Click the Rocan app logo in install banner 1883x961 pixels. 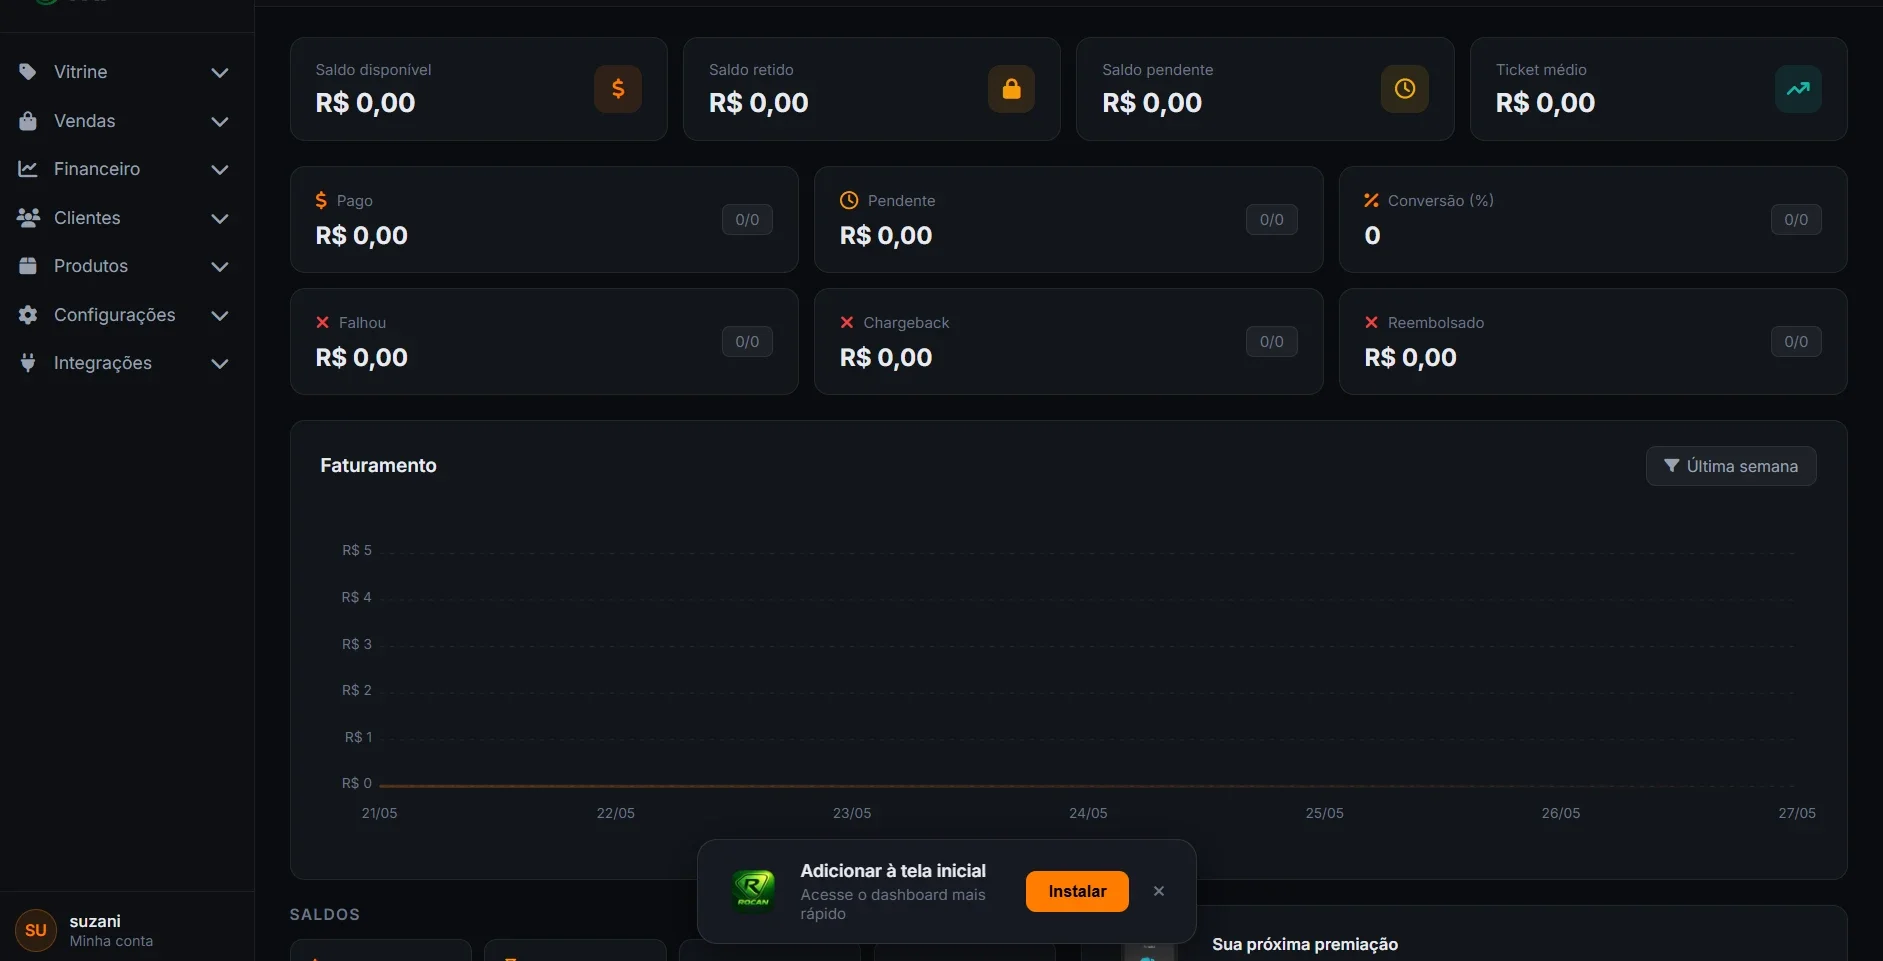753,889
